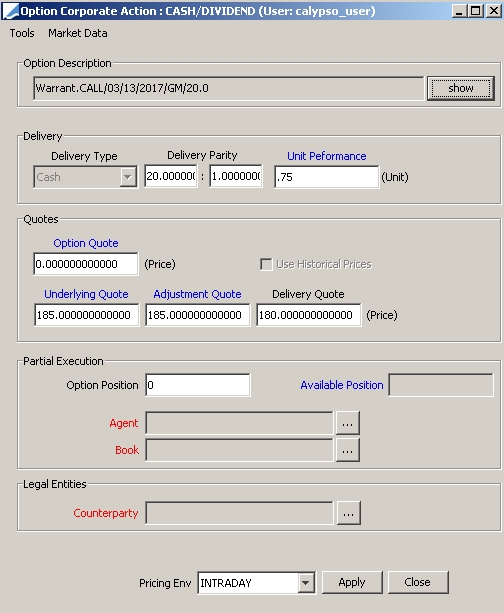Open the Counterparty browse ellipsis button
The image size is (504, 613).
pyautogui.click(x=348, y=513)
